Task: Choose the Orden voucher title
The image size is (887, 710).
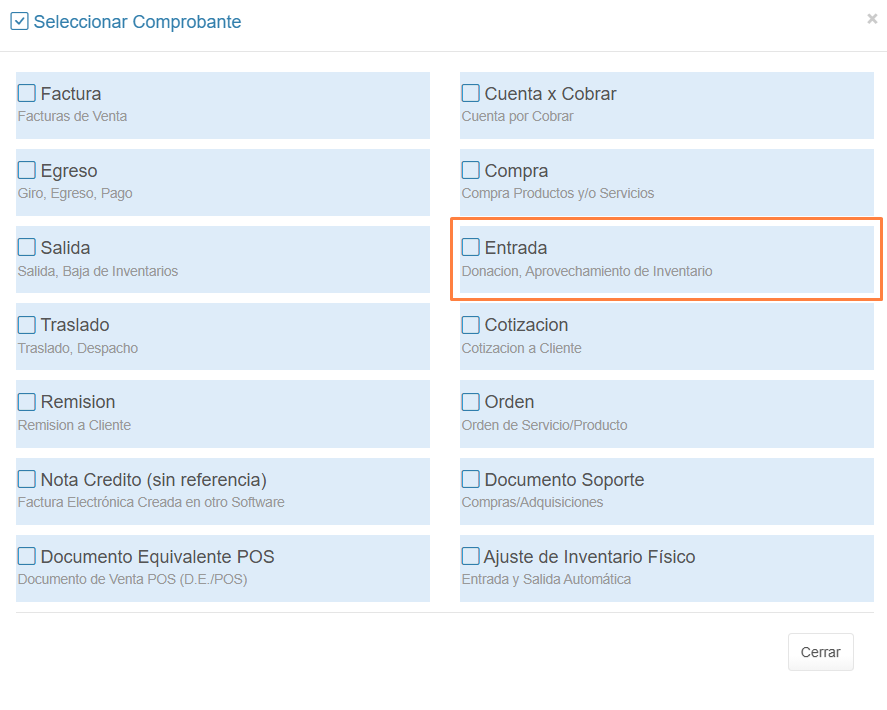Action: click(509, 402)
